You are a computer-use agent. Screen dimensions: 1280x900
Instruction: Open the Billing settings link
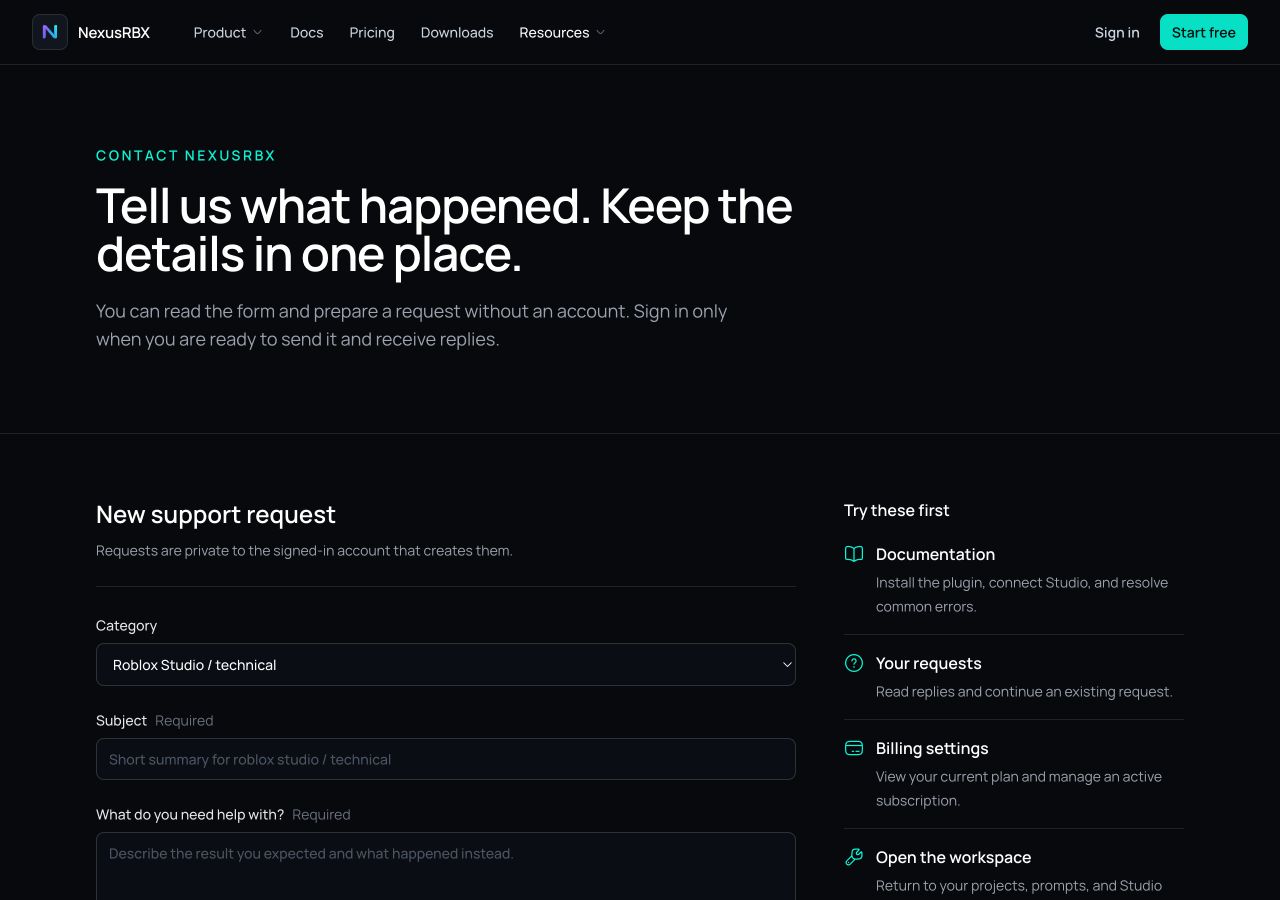pyautogui.click(x=932, y=748)
